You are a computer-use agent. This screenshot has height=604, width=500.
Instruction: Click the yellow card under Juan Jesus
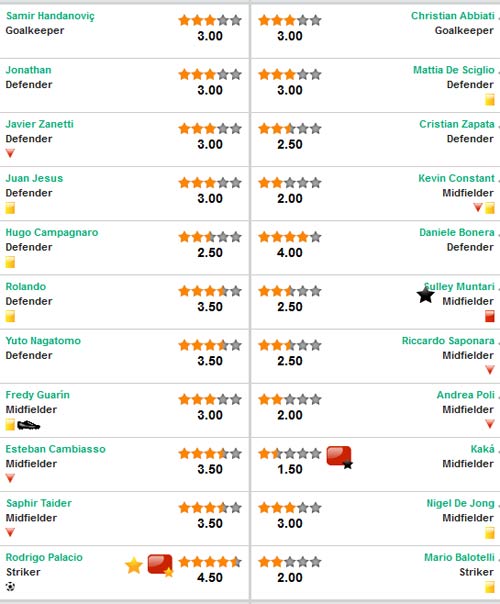[x=10, y=208]
